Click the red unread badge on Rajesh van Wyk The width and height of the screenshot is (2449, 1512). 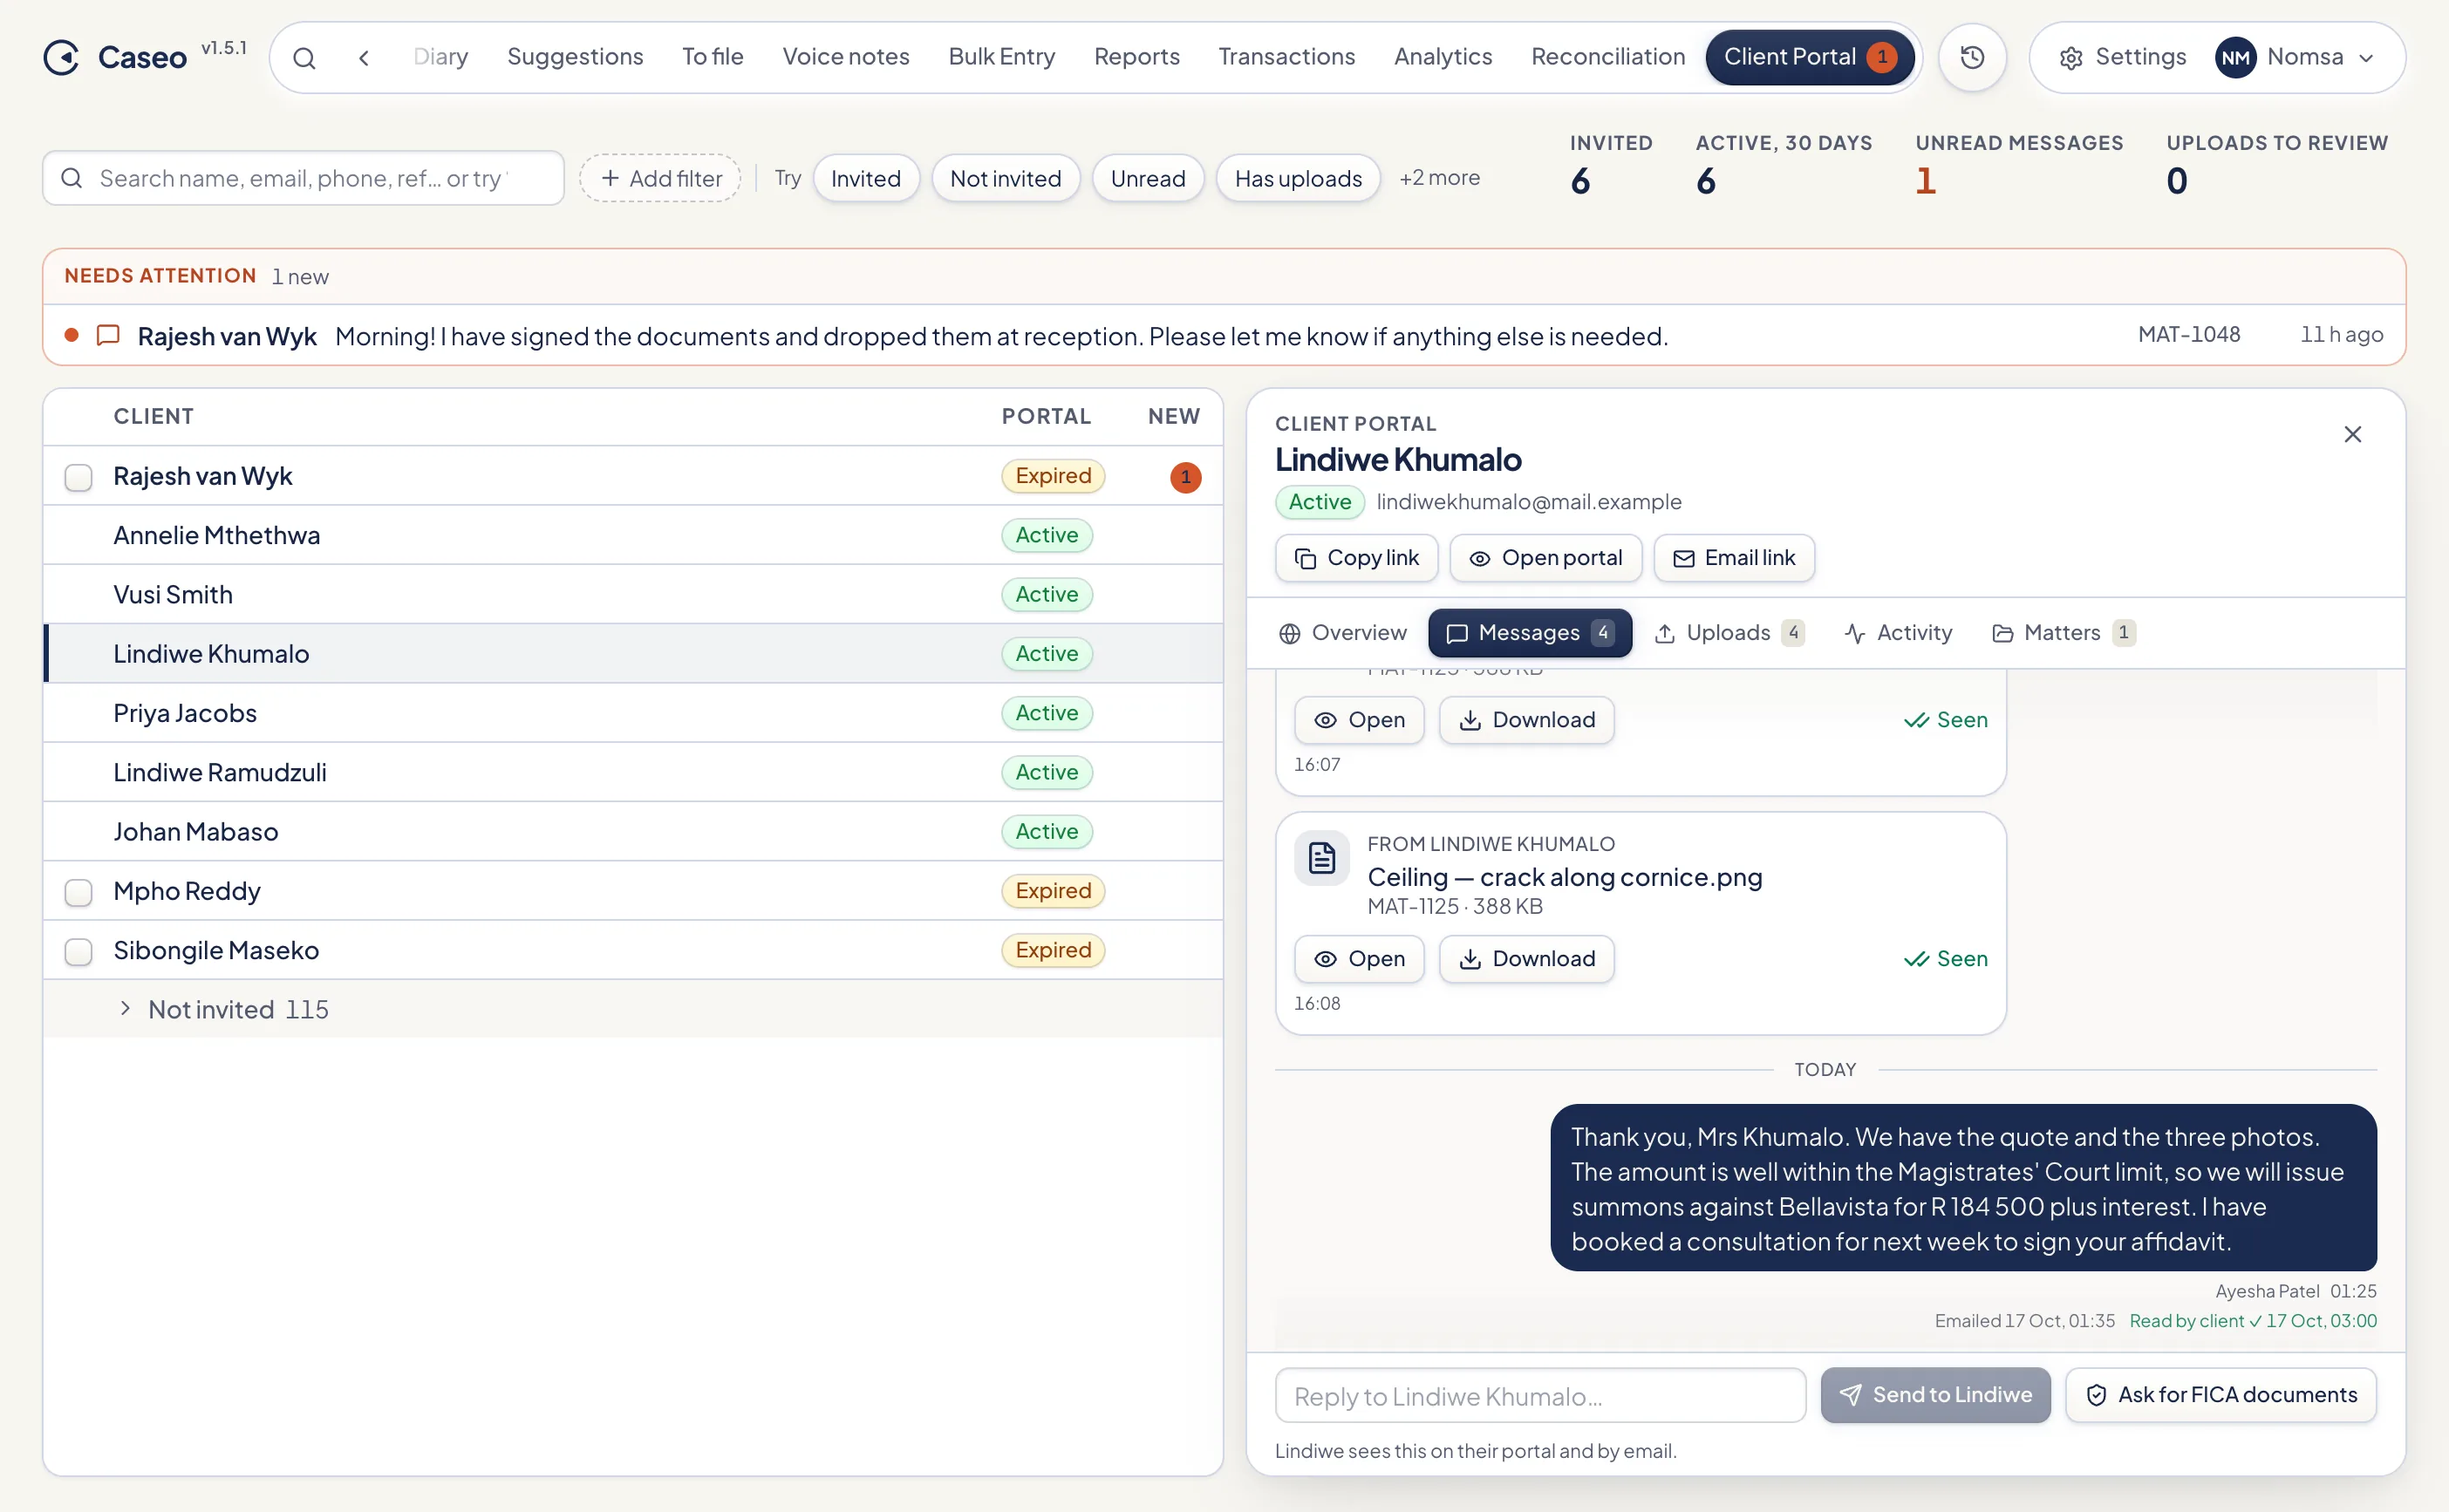[x=1185, y=477]
